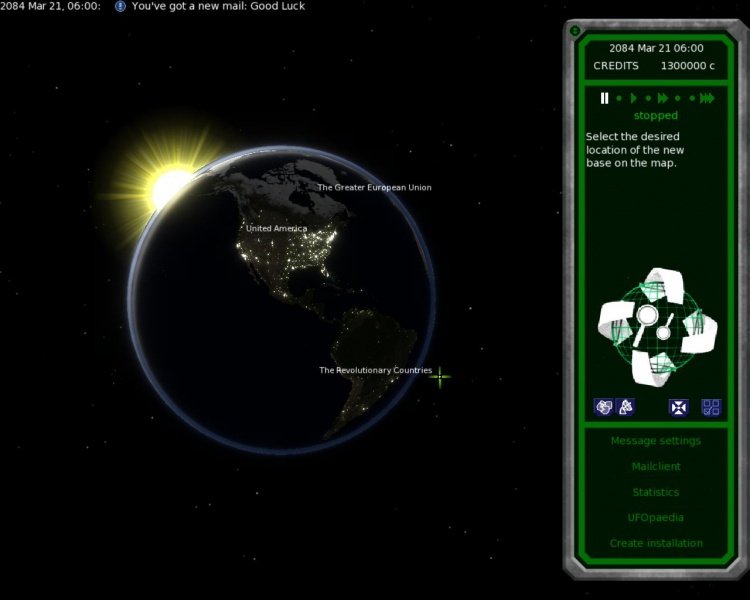
Task: Open the checklist options icon
Action: (x=711, y=407)
